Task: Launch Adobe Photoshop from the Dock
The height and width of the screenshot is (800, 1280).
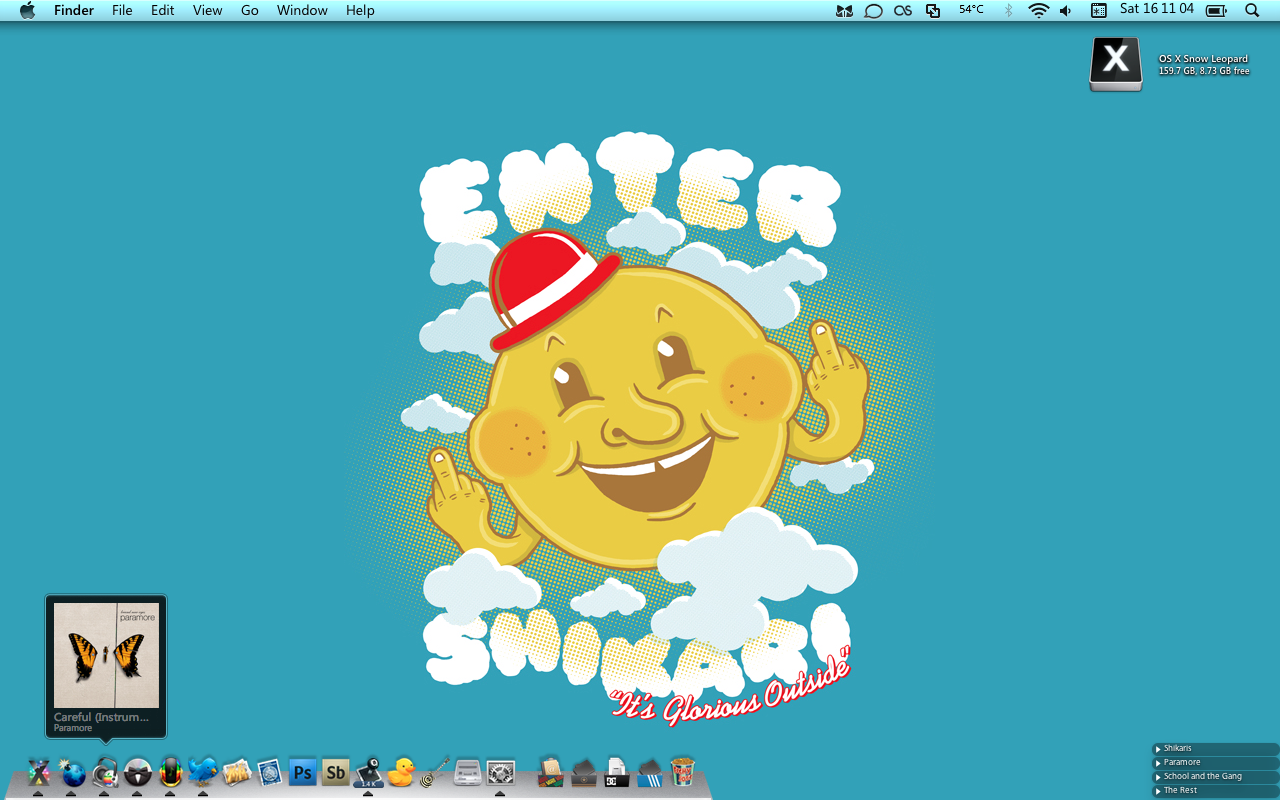Action: pos(302,773)
